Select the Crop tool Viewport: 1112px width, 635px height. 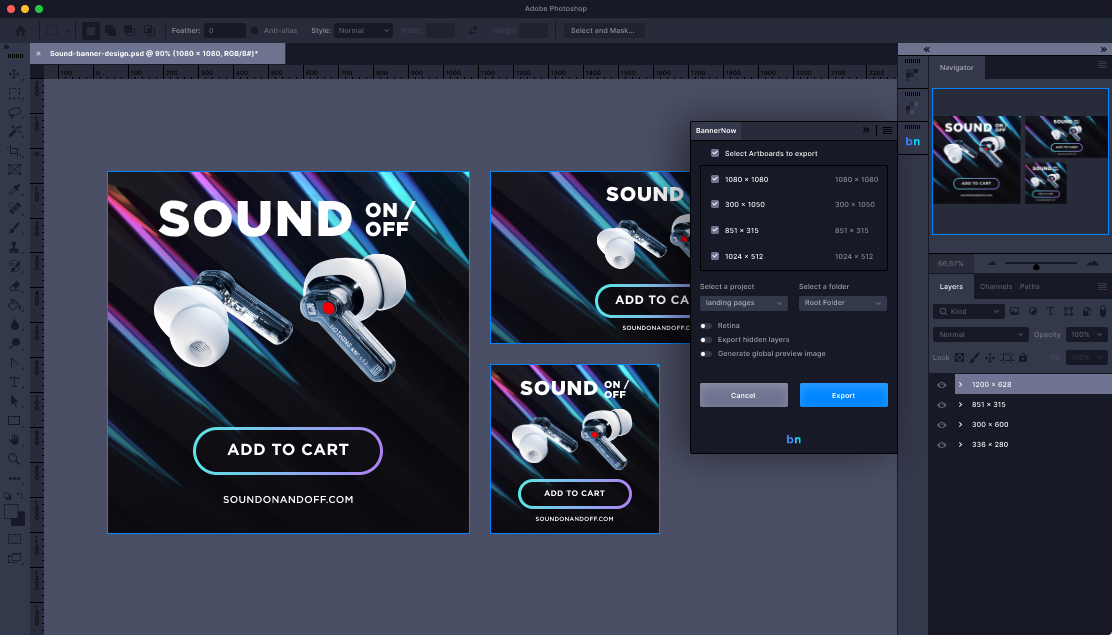pyautogui.click(x=14, y=150)
